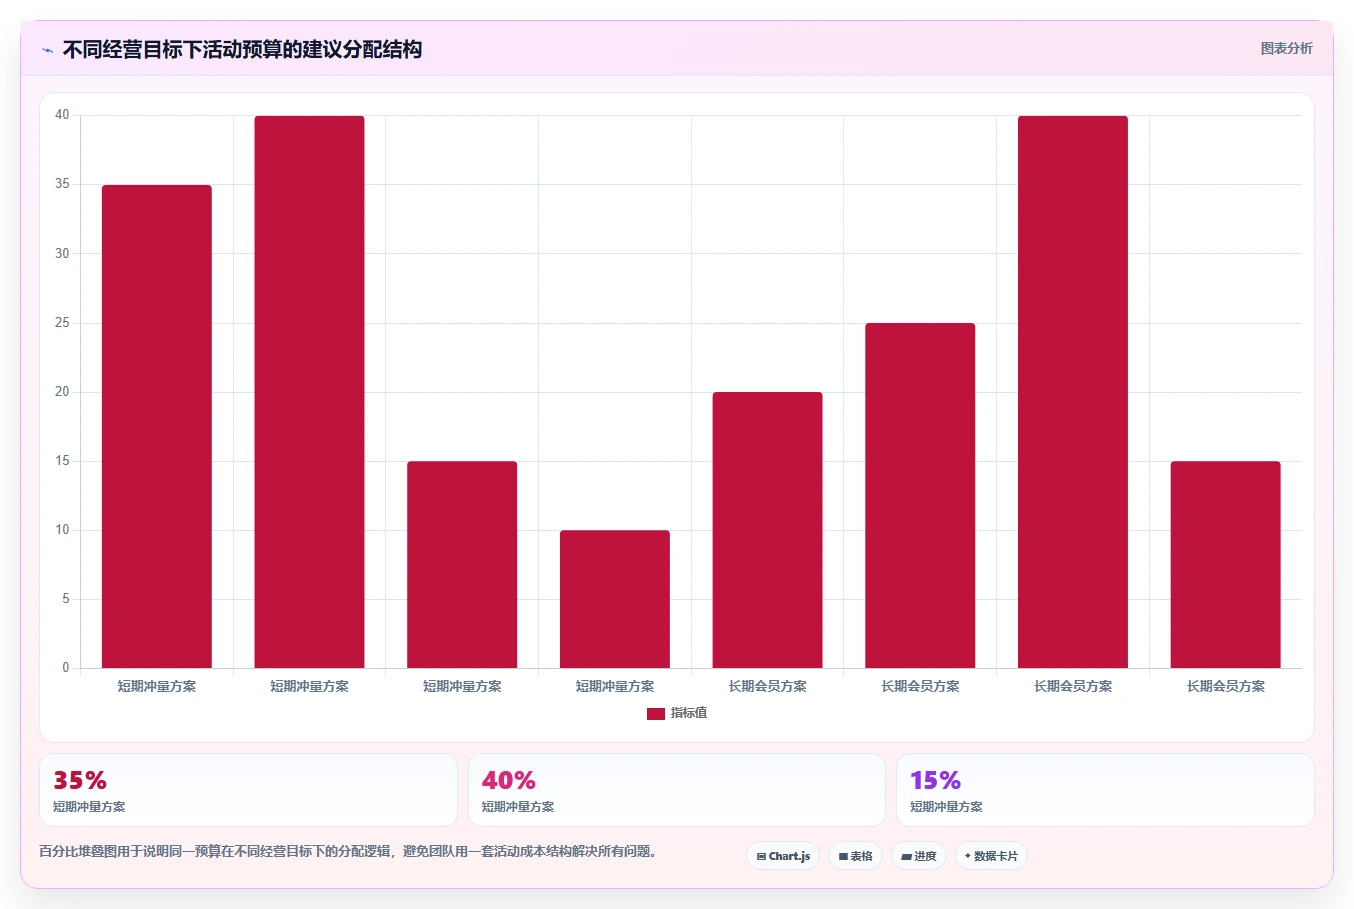
Task: Open the 15% stat card
Action: click(x=1105, y=790)
